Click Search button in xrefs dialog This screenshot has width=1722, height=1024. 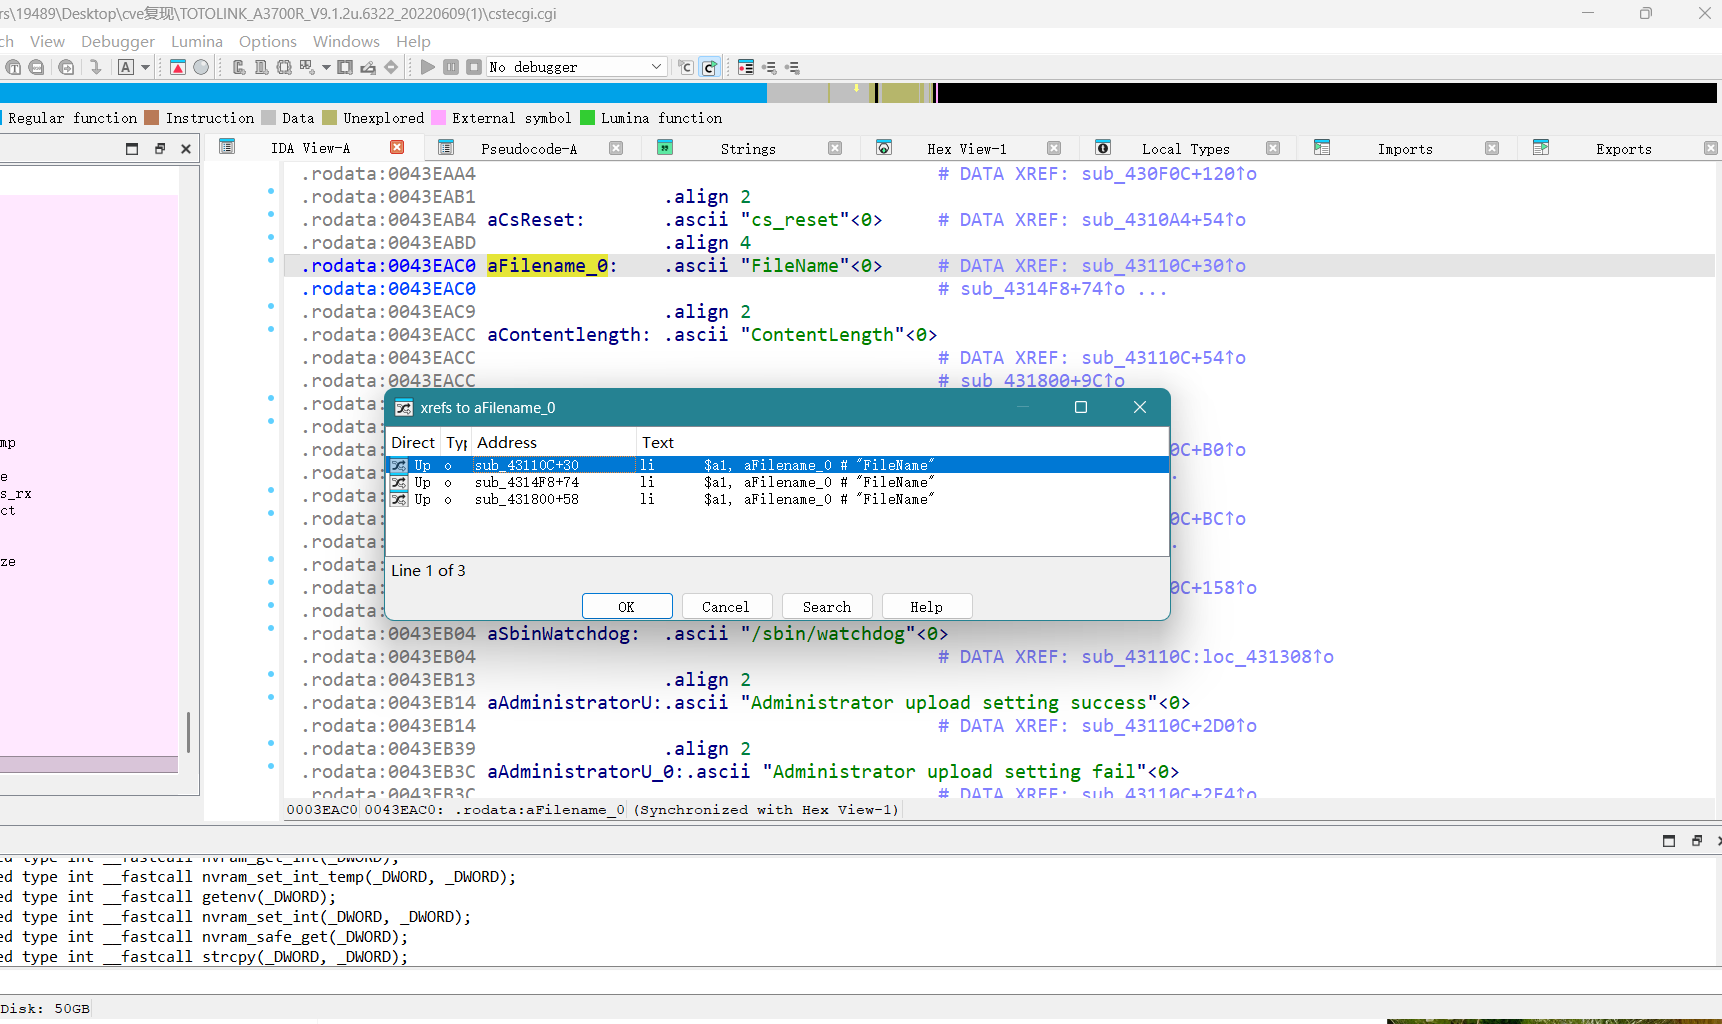tap(826, 607)
